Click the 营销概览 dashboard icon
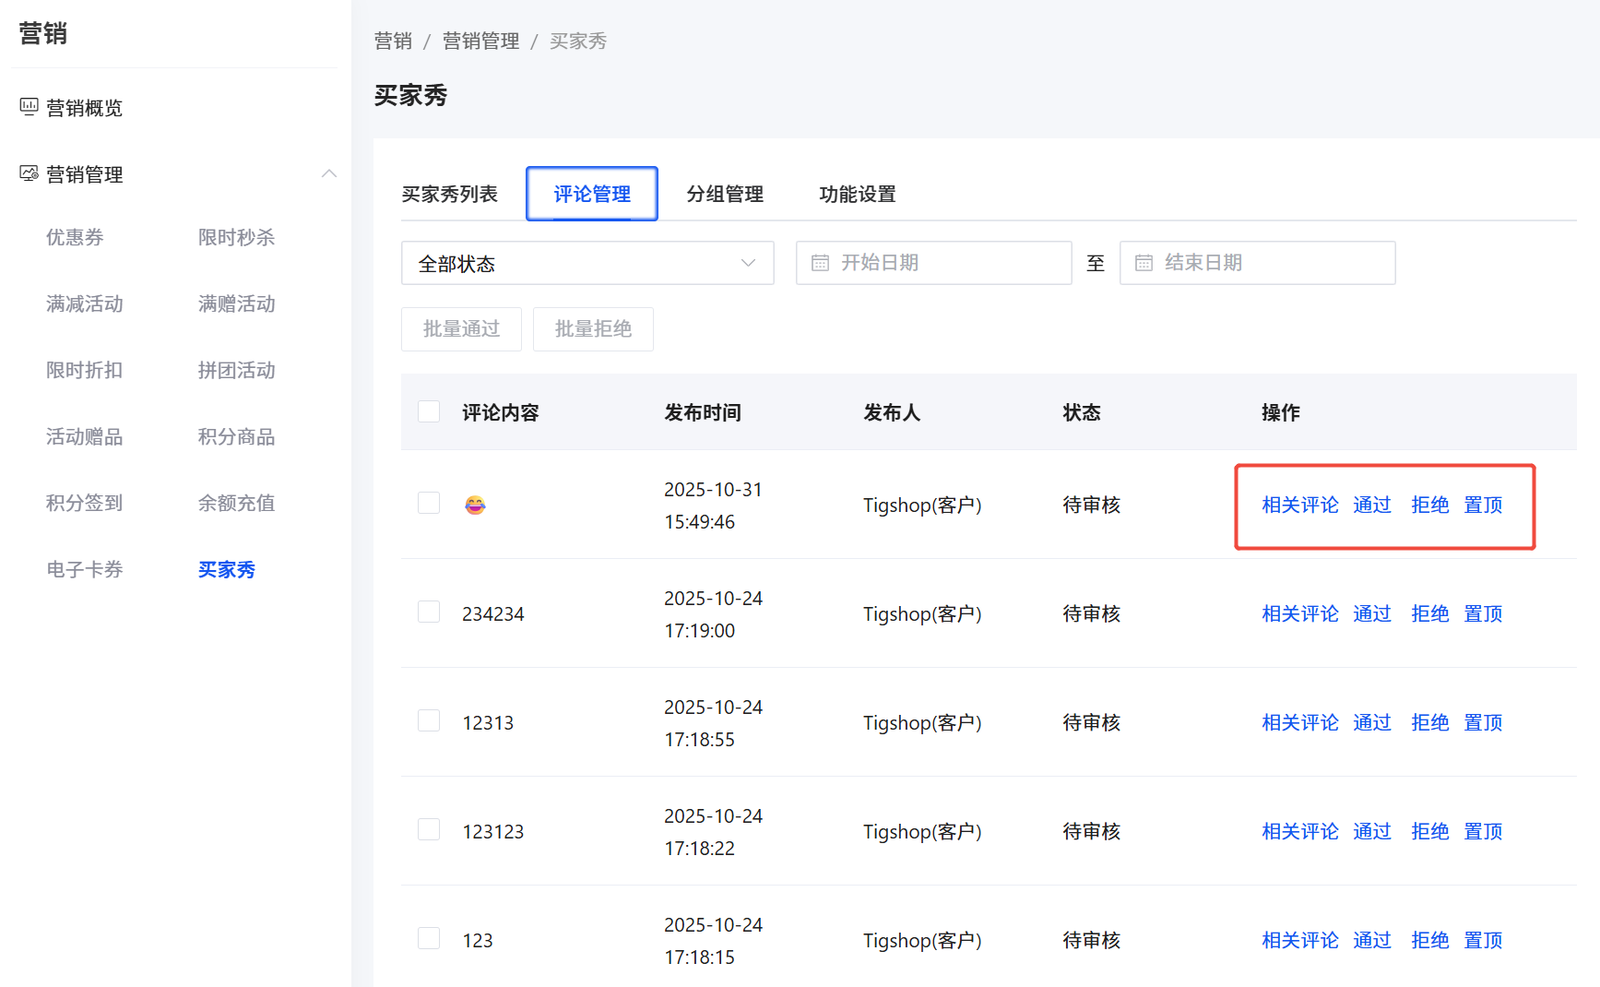 pyautogui.click(x=29, y=107)
